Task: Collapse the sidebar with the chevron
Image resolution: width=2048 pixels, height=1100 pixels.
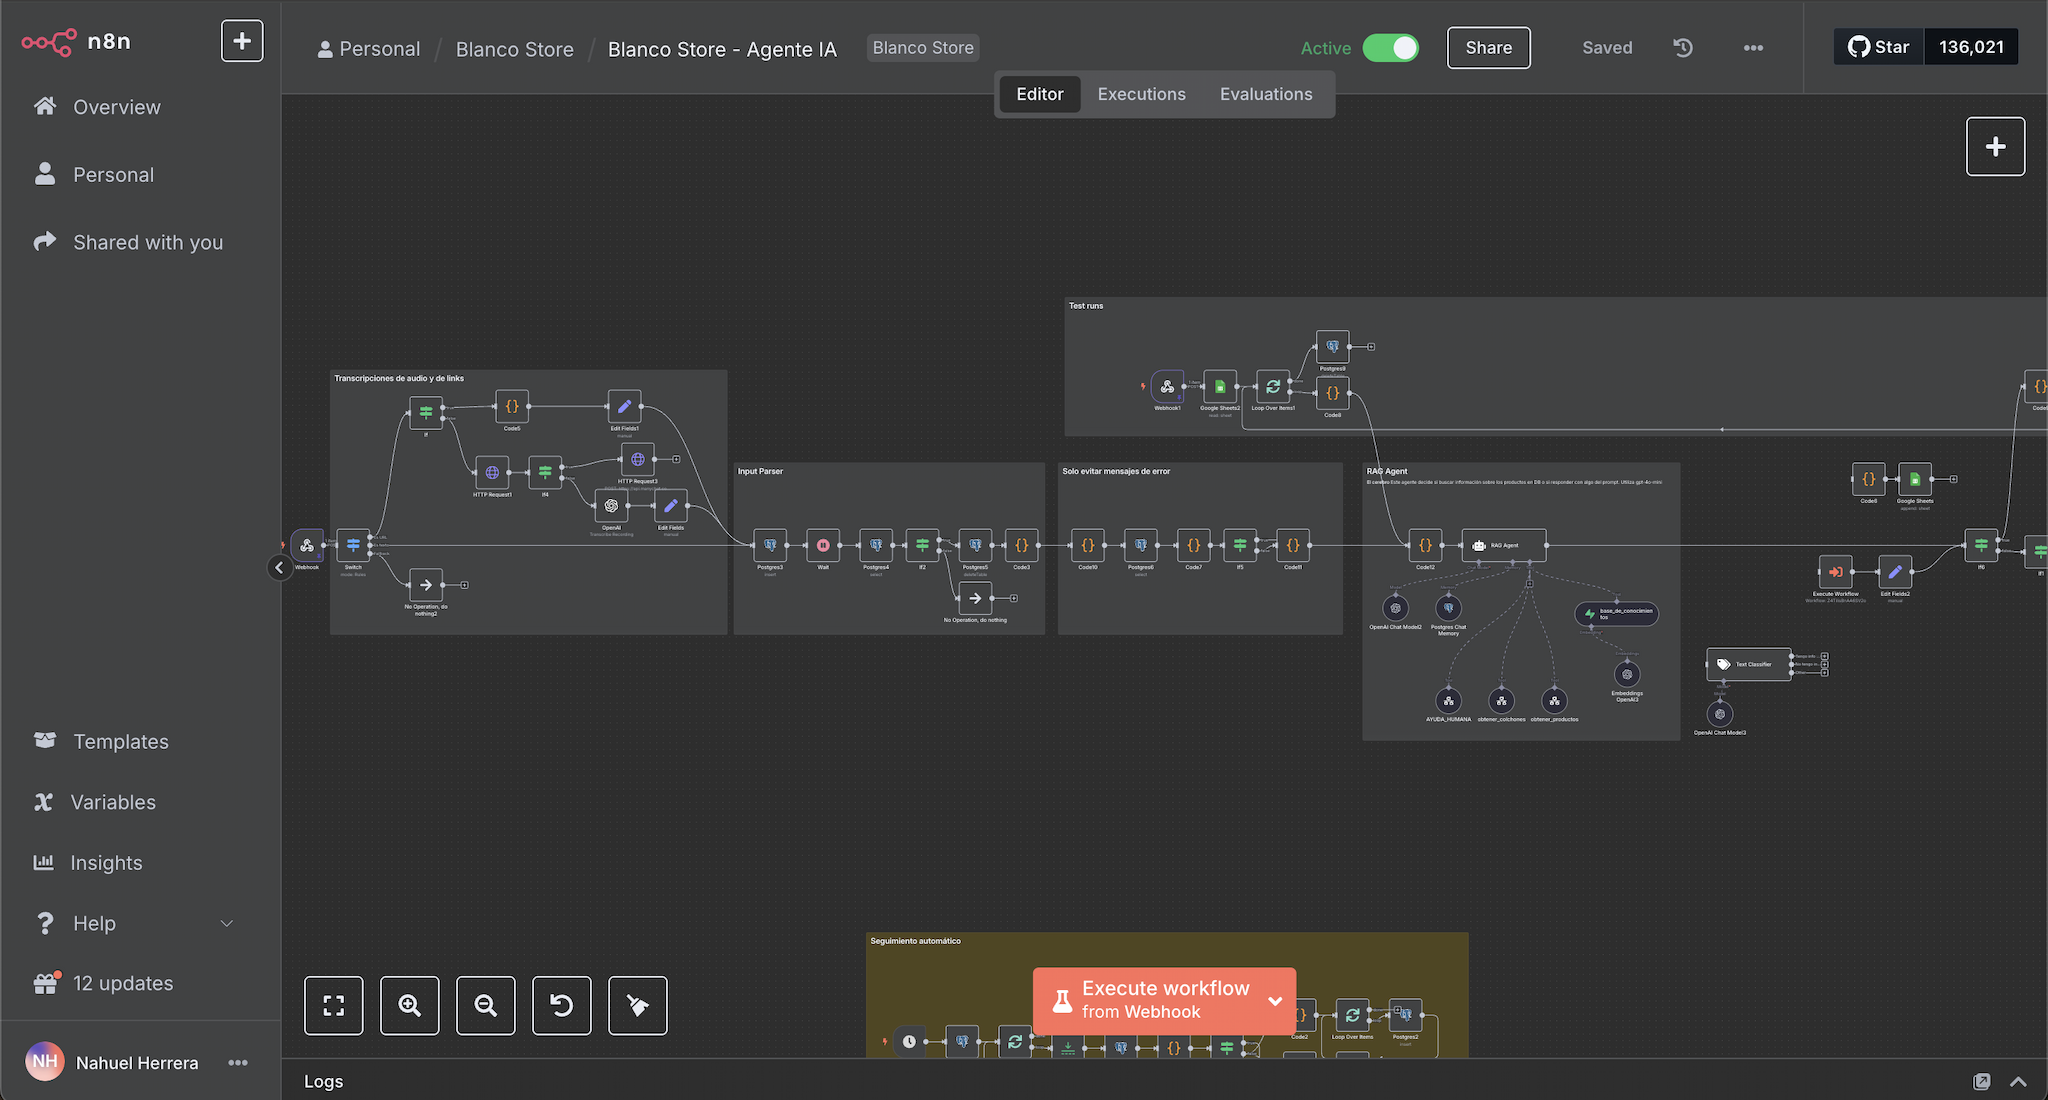Action: coord(279,568)
